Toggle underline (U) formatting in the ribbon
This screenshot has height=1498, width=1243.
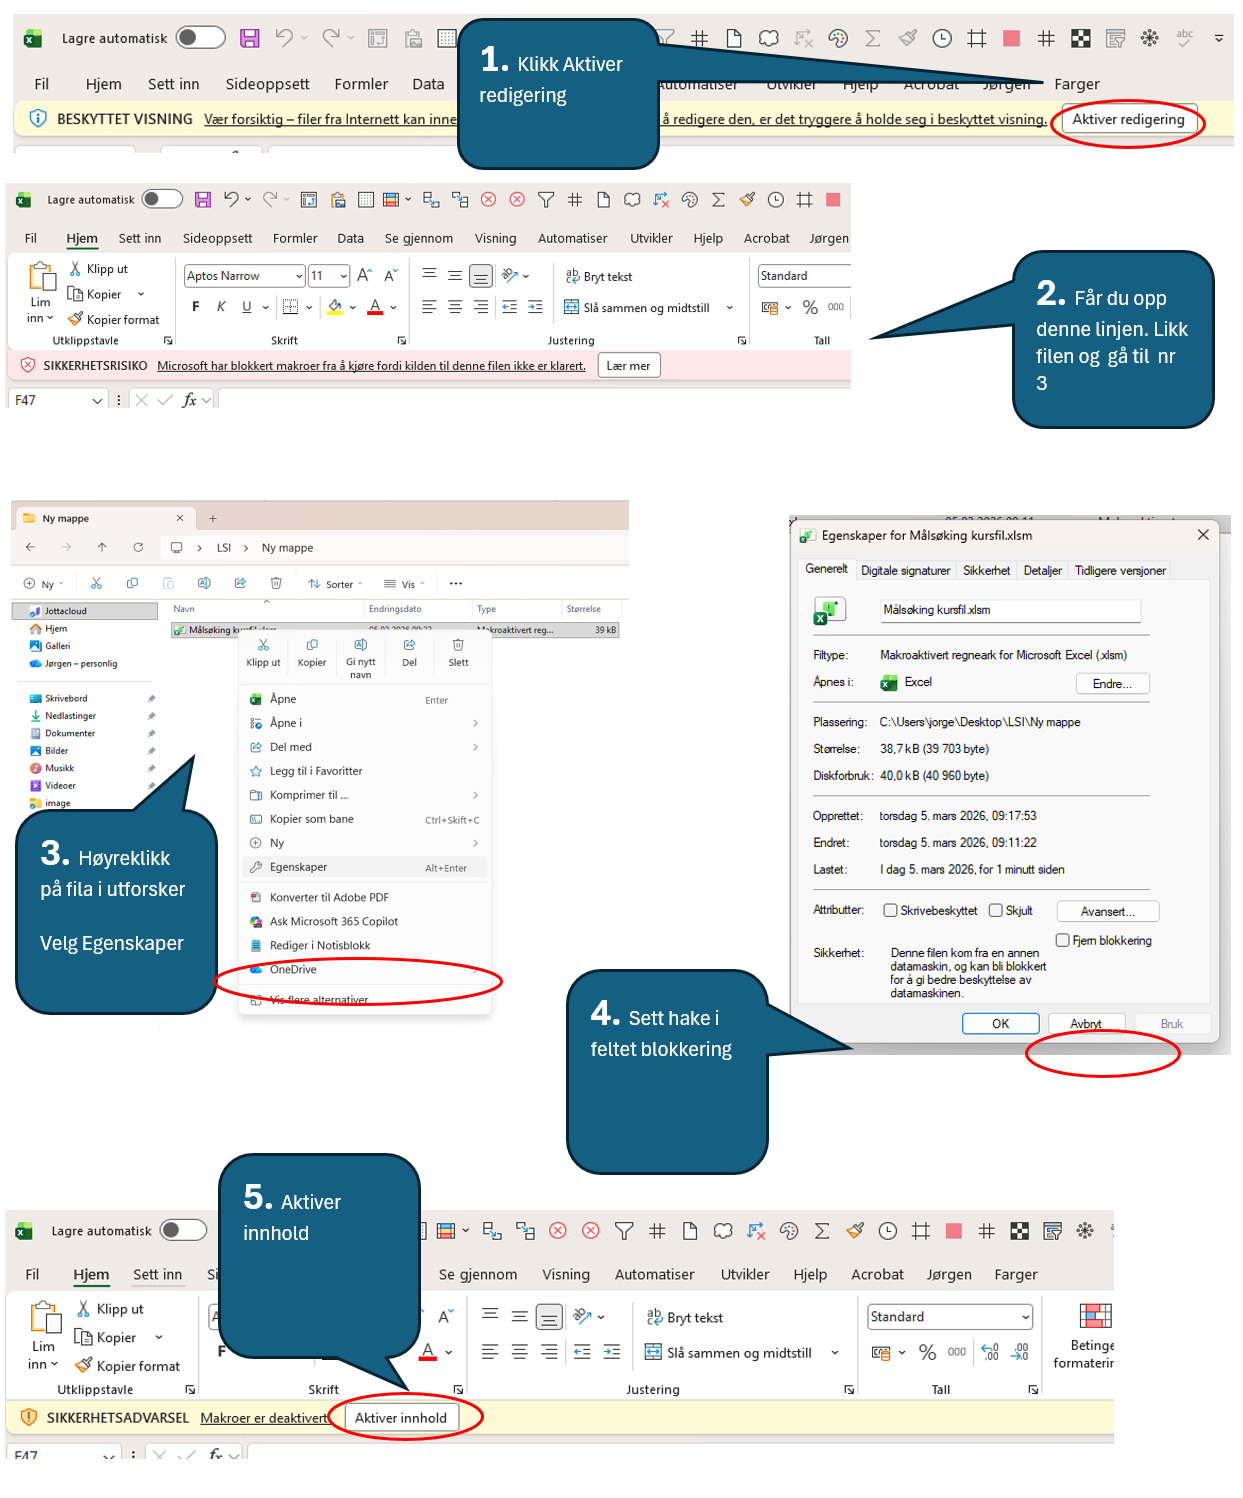pyautogui.click(x=247, y=307)
